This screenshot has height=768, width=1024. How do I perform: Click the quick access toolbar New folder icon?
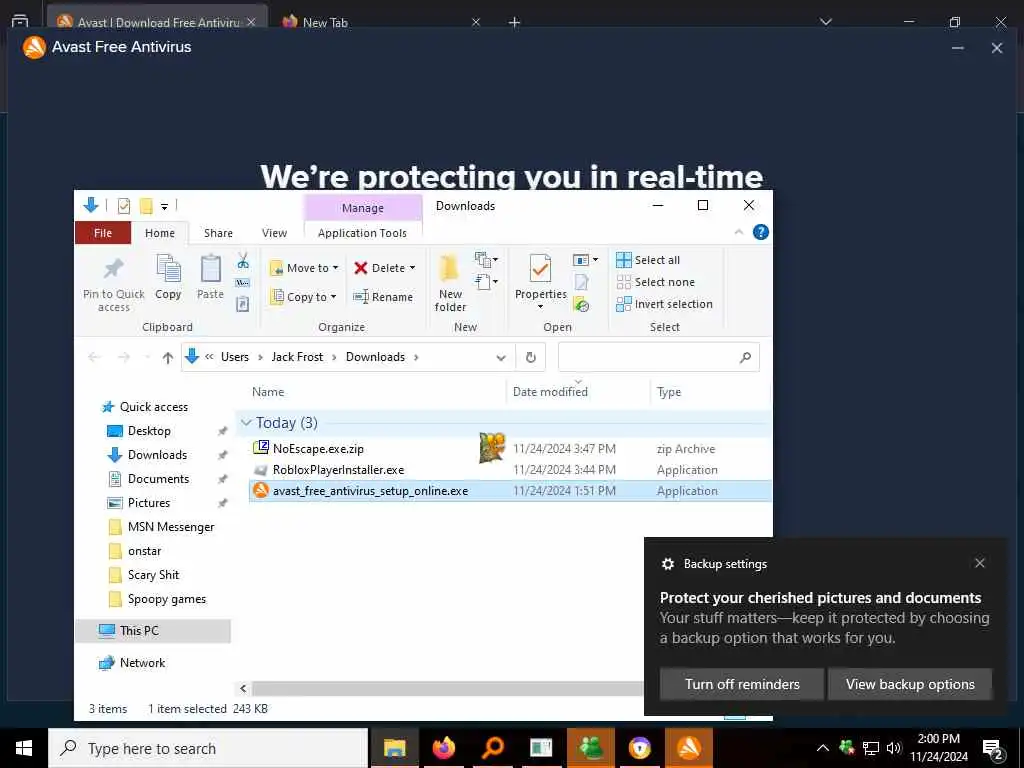146,206
